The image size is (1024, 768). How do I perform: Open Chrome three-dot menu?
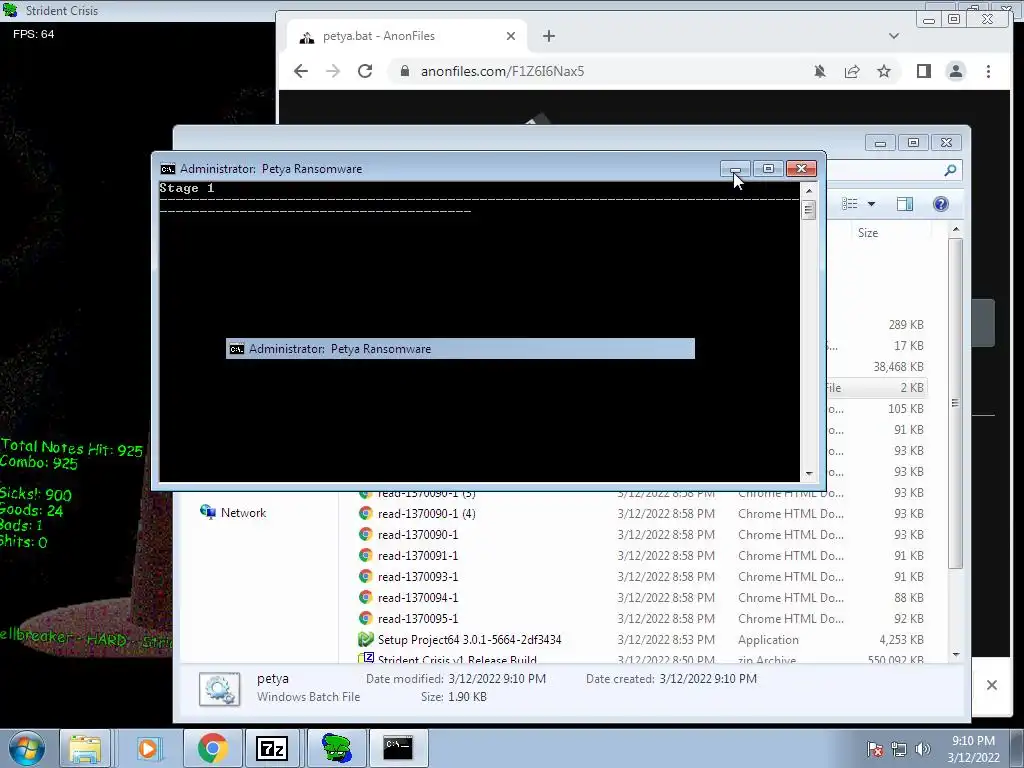988,71
